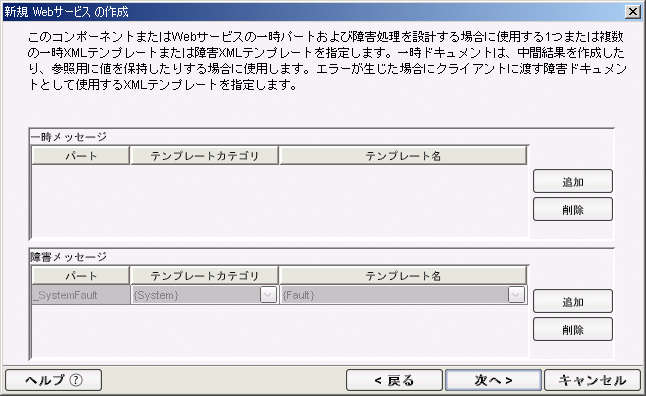Click テンプレート名 header in 一時メッセージ table
Viewport: 646px width, 396px height.
click(403, 156)
